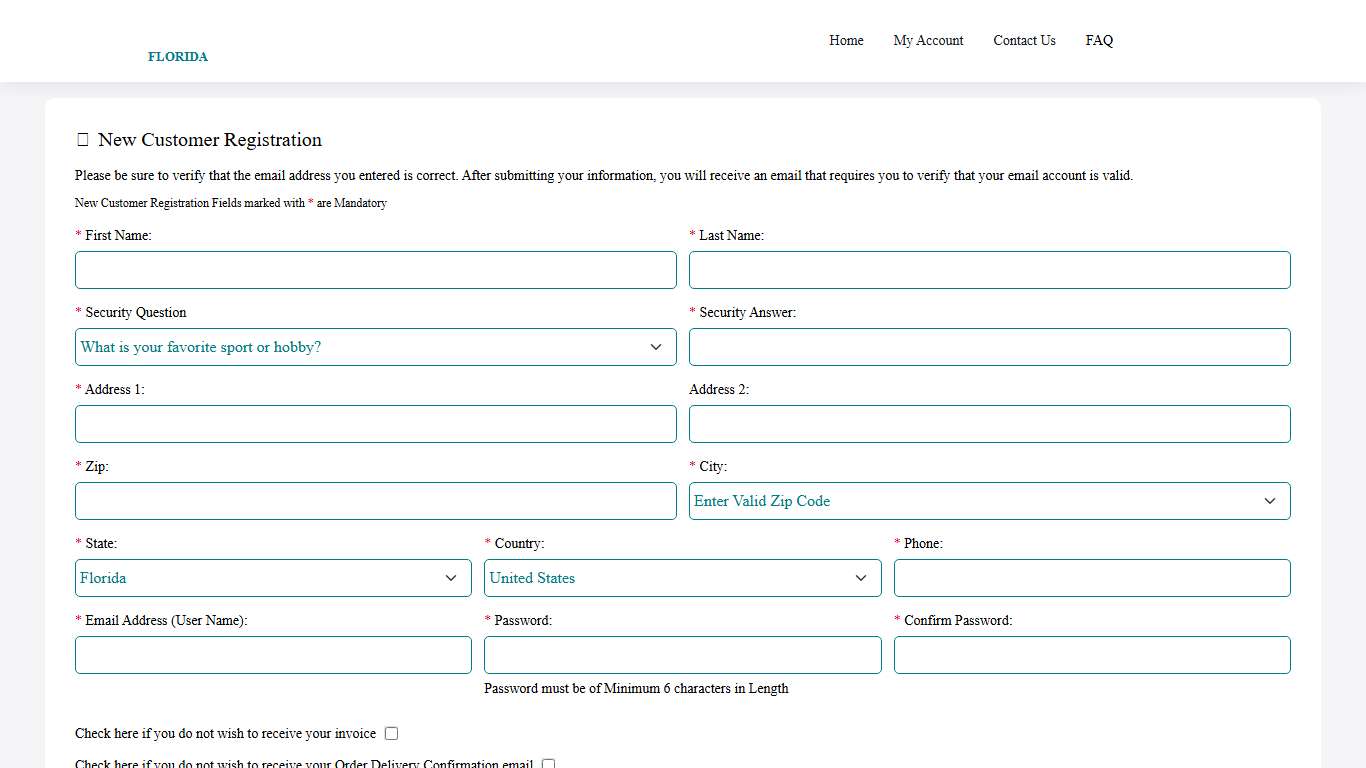This screenshot has width=1366, height=768.
Task: Open the State dropdown showing Florida
Action: (272, 577)
